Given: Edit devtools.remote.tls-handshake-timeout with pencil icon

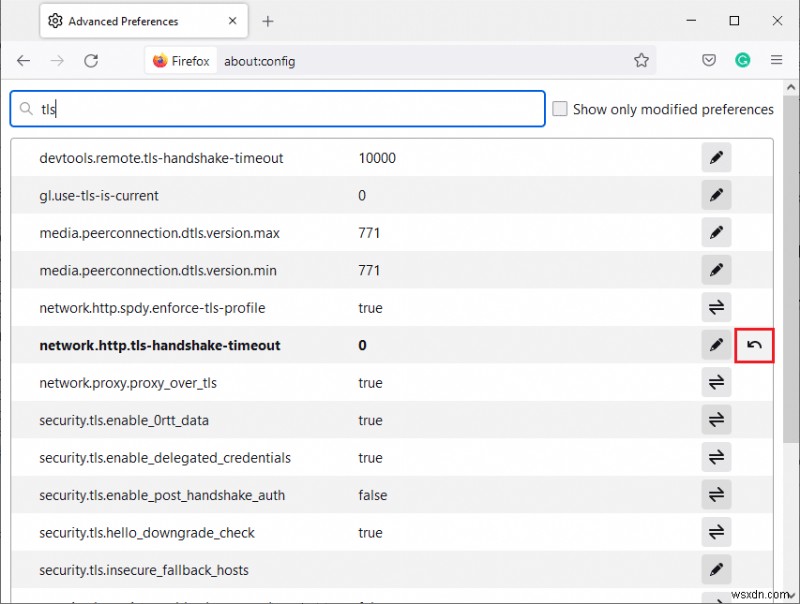Looking at the screenshot, I should click(x=716, y=157).
